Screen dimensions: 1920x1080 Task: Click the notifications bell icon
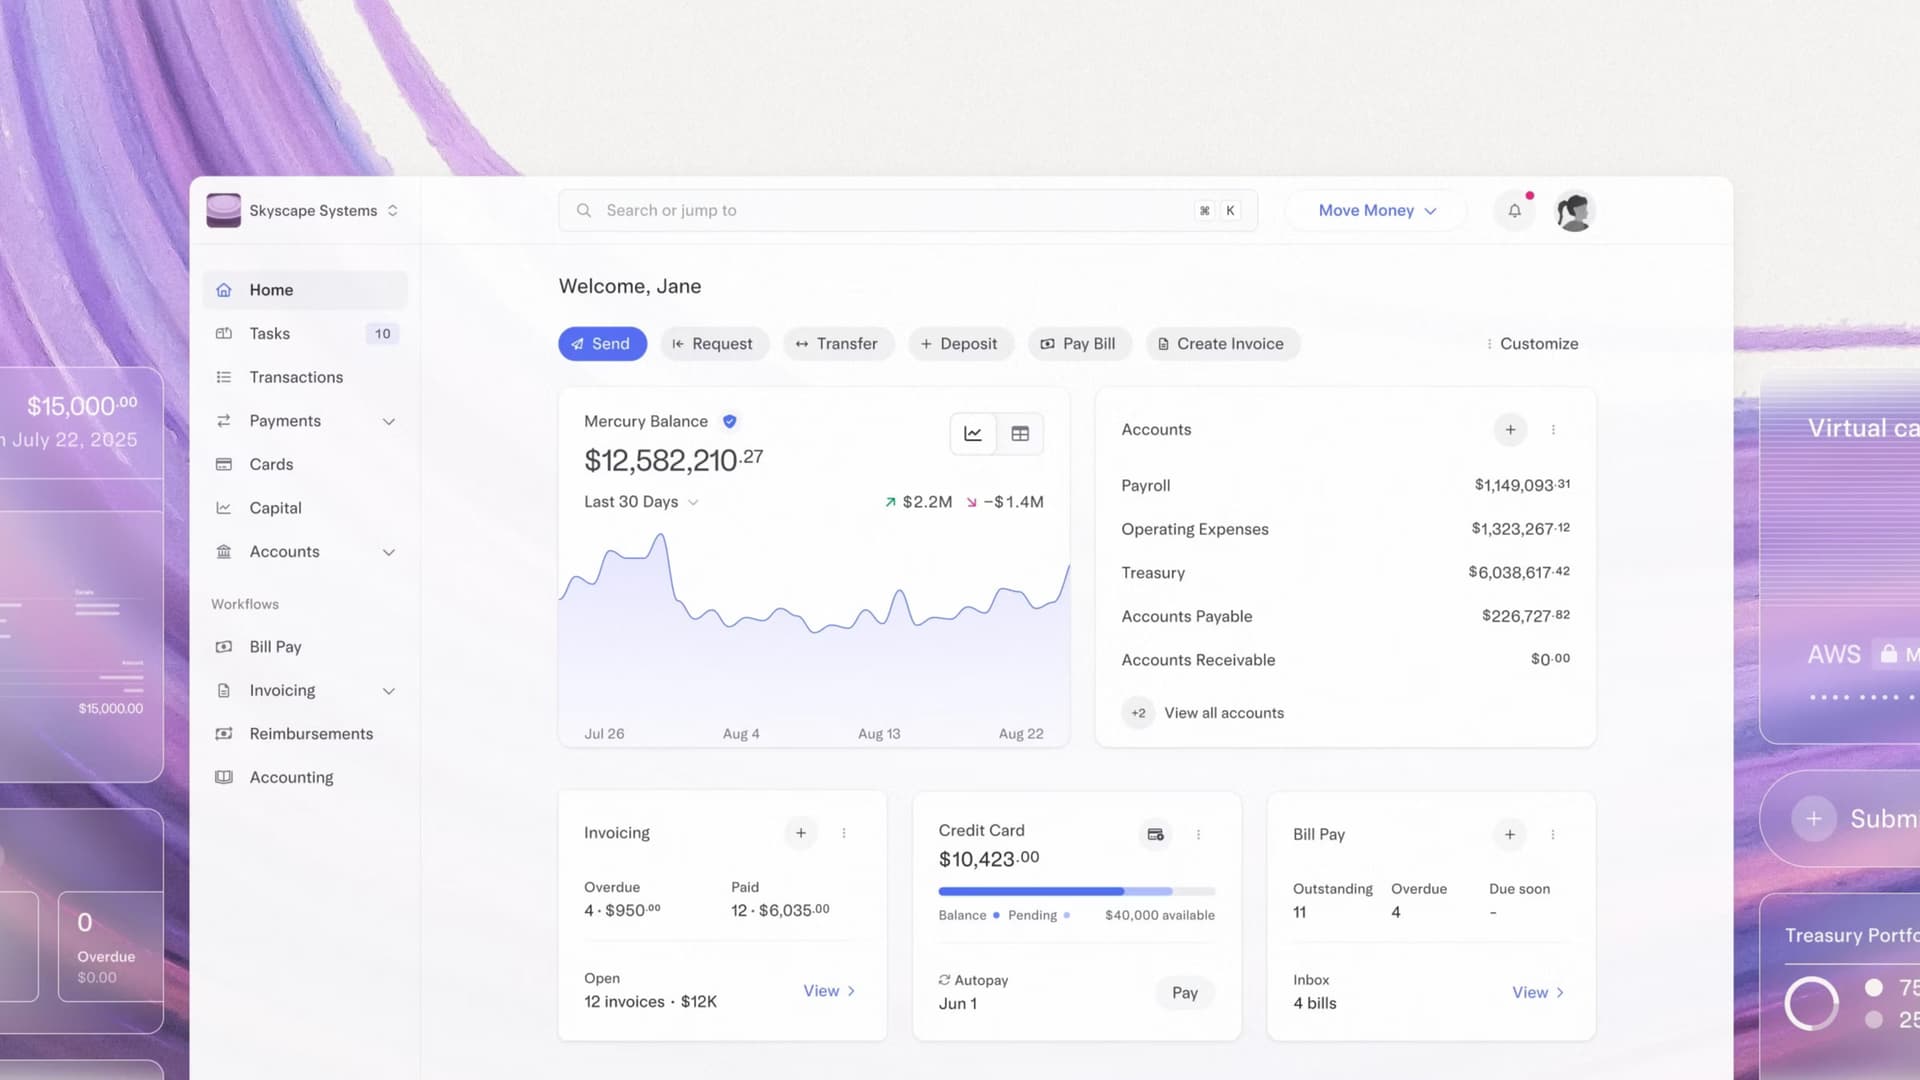[1514, 211]
